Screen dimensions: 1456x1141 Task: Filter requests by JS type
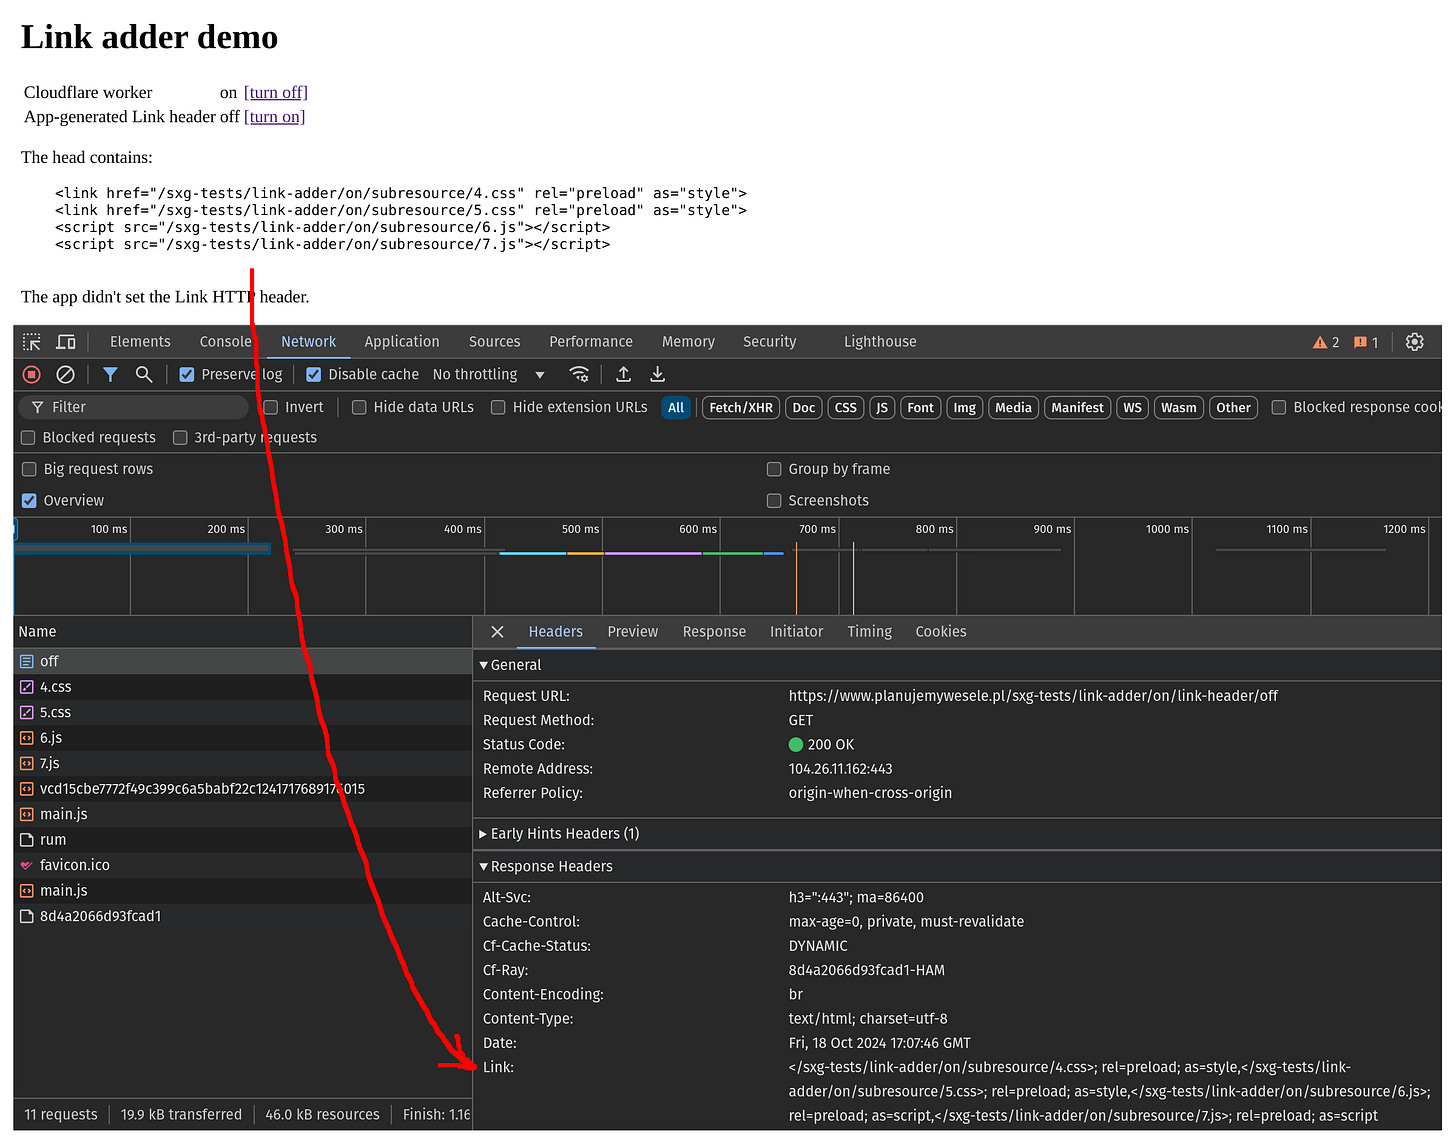pyautogui.click(x=882, y=408)
